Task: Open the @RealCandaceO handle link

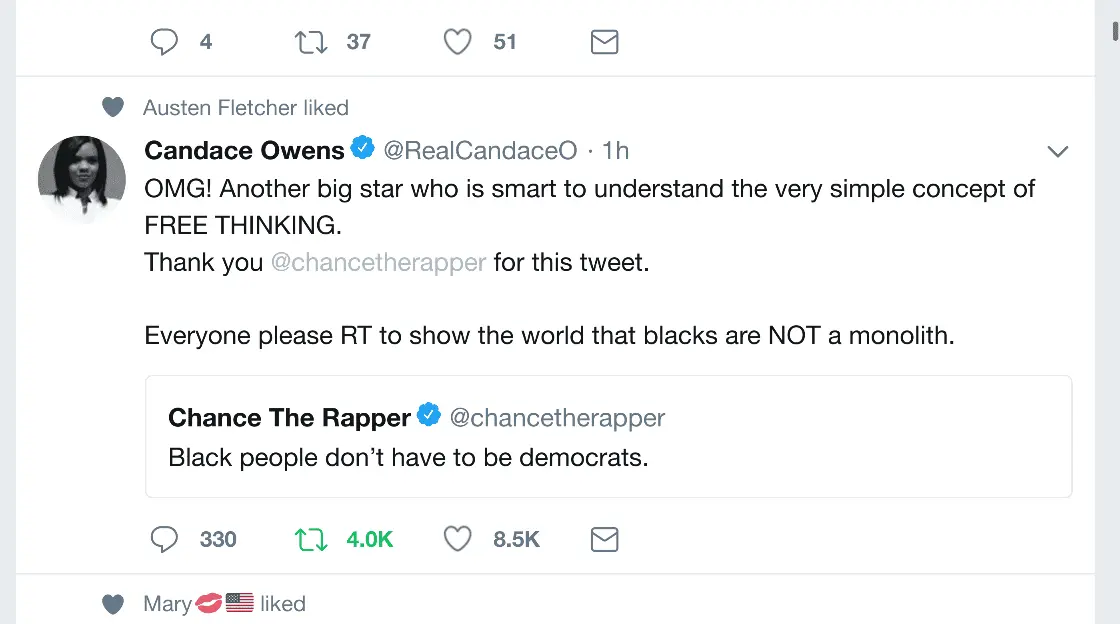Action: 480,150
